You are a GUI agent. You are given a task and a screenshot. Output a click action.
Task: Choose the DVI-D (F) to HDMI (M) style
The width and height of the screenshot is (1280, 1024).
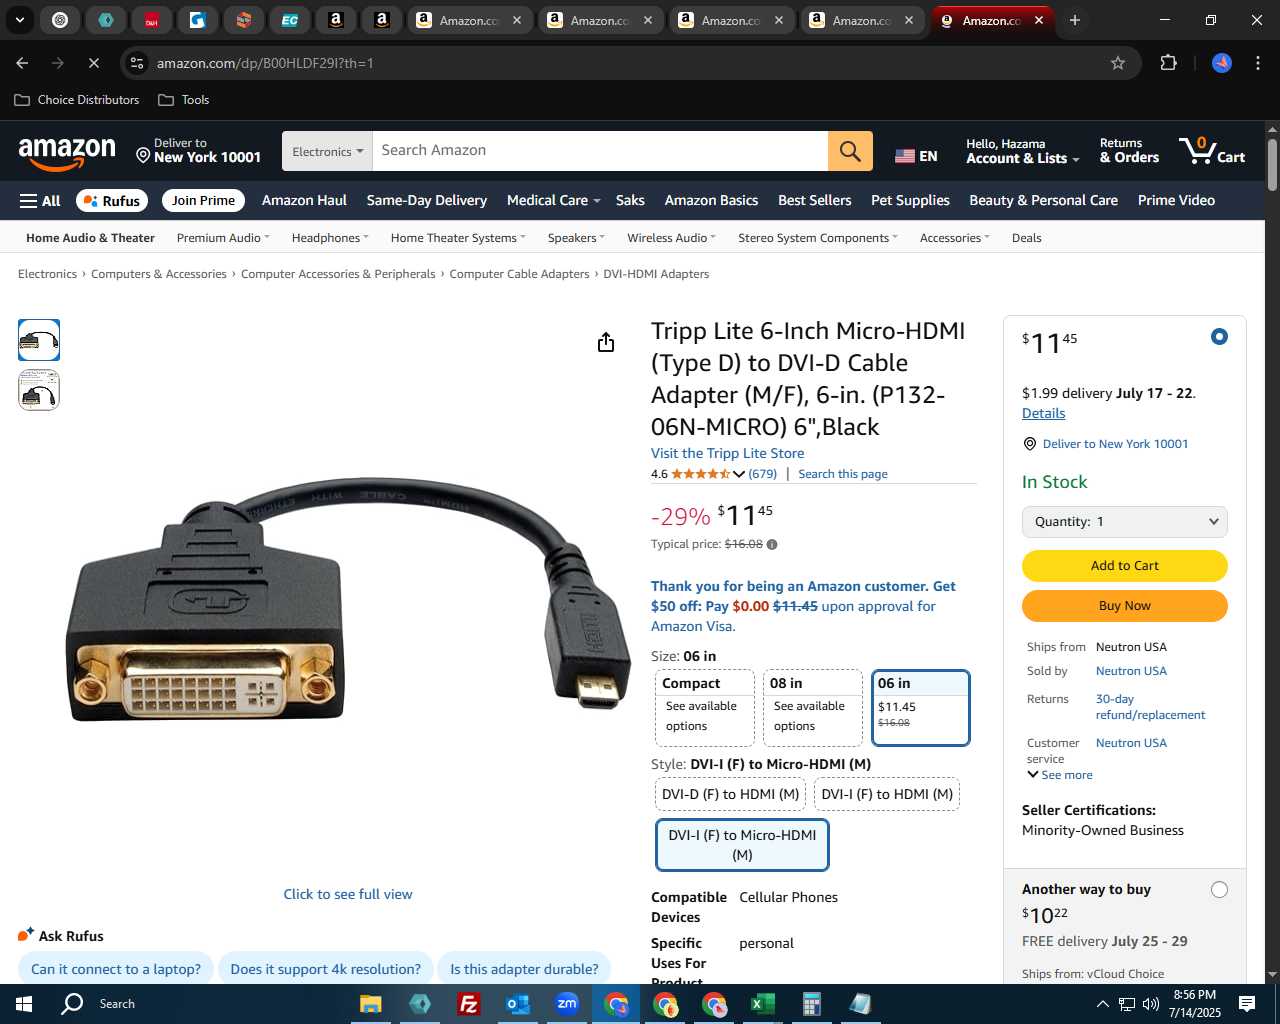click(731, 794)
